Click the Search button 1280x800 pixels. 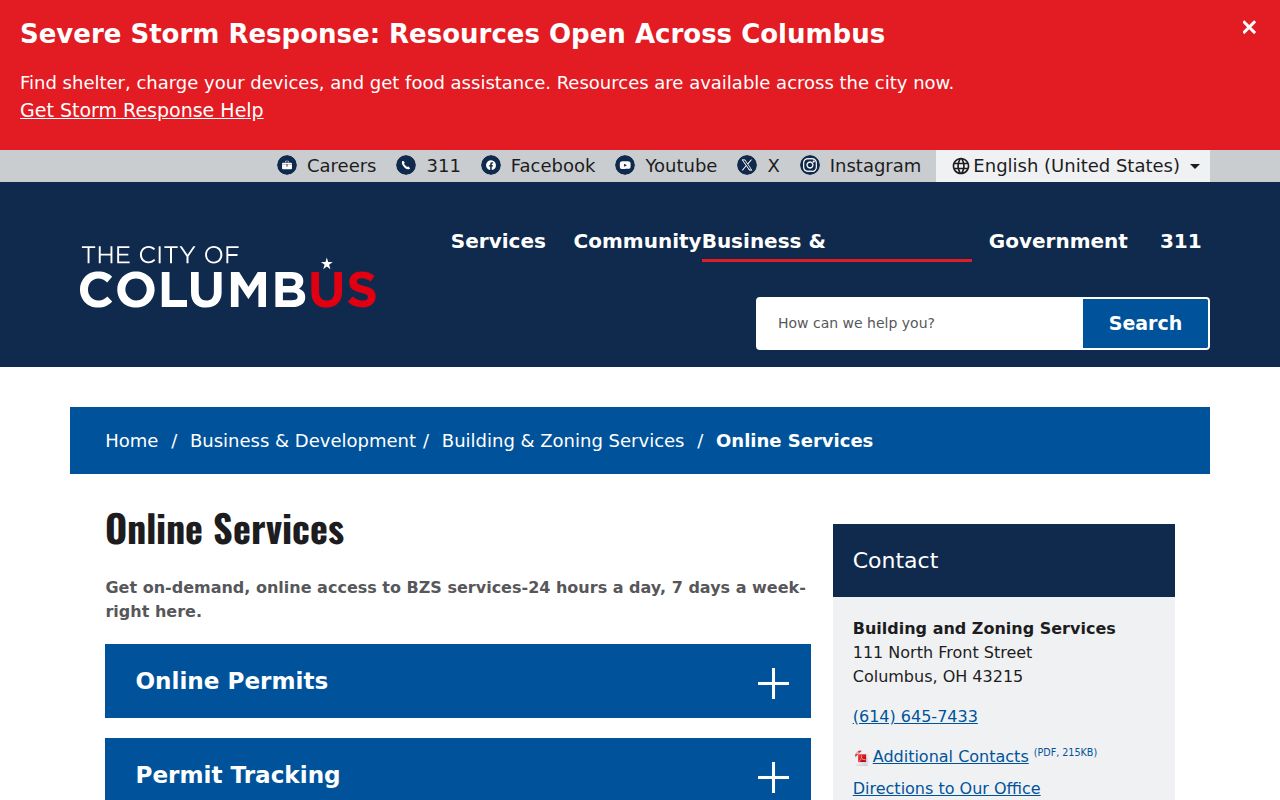click(1145, 323)
